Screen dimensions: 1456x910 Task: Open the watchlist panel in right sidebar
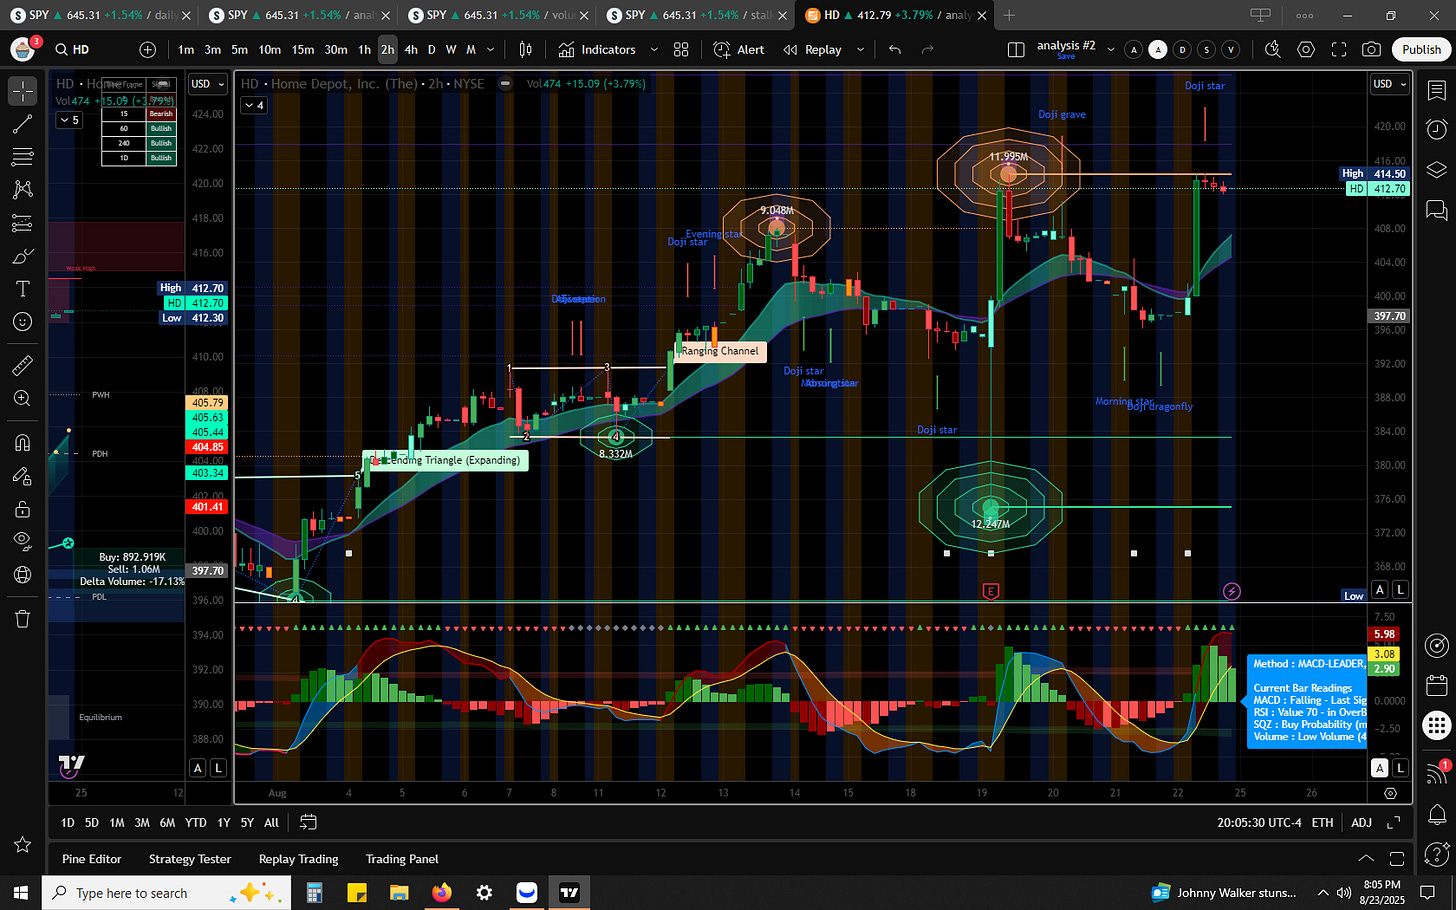click(1437, 91)
